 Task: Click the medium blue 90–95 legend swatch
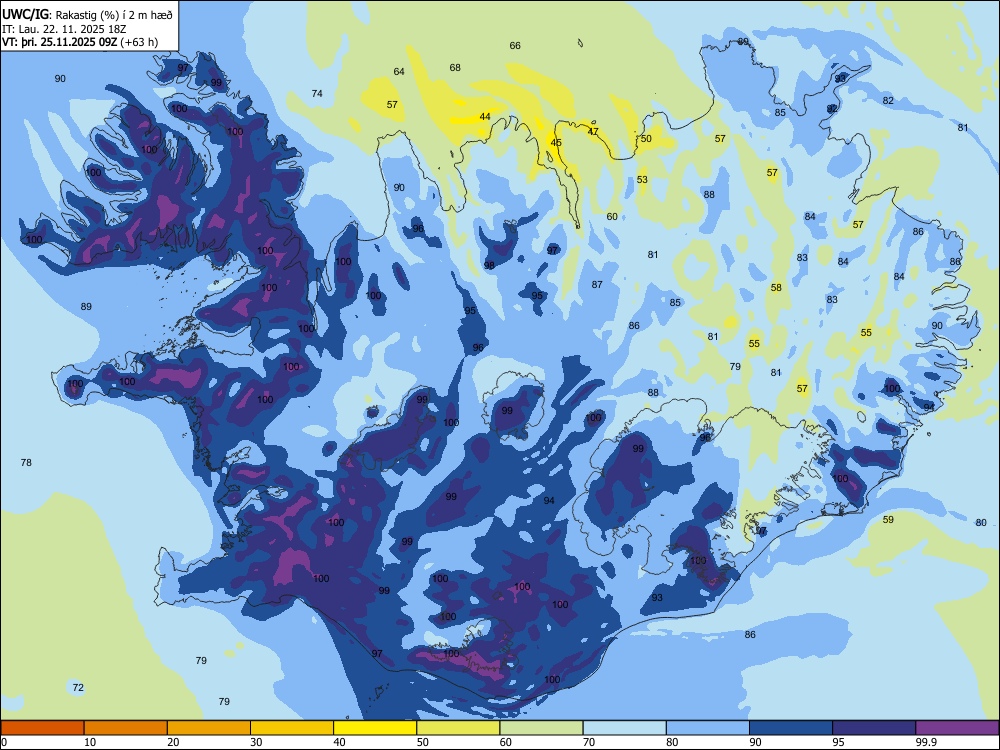pos(791,728)
